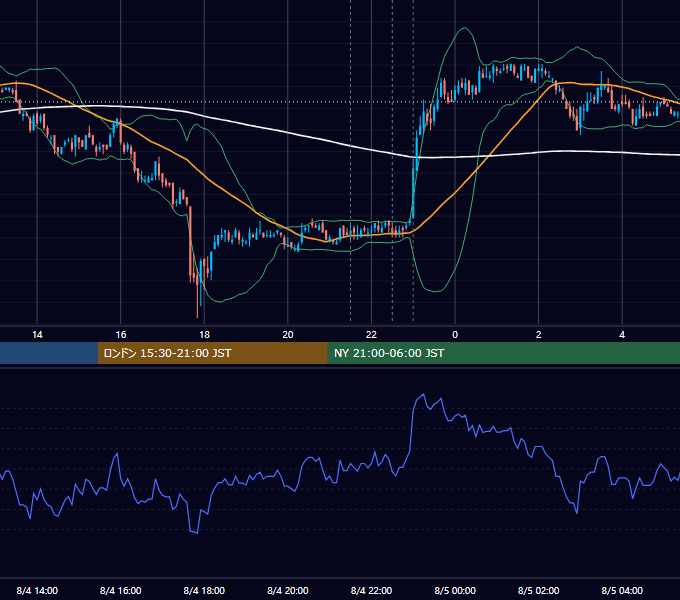The height and width of the screenshot is (600, 680).
Task: Click the lowest candlestick wick near 18:00
Action: click(197, 303)
